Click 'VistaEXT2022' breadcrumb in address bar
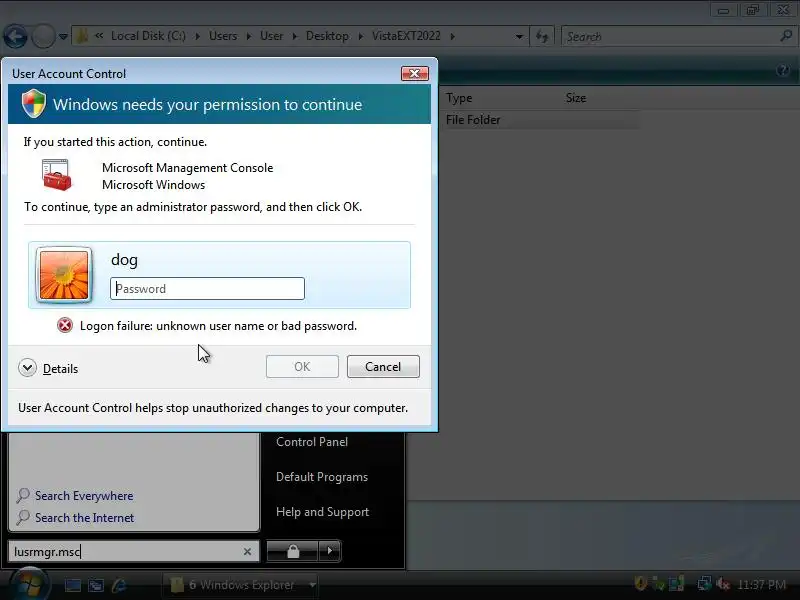Viewport: 800px width, 600px height. 406,36
